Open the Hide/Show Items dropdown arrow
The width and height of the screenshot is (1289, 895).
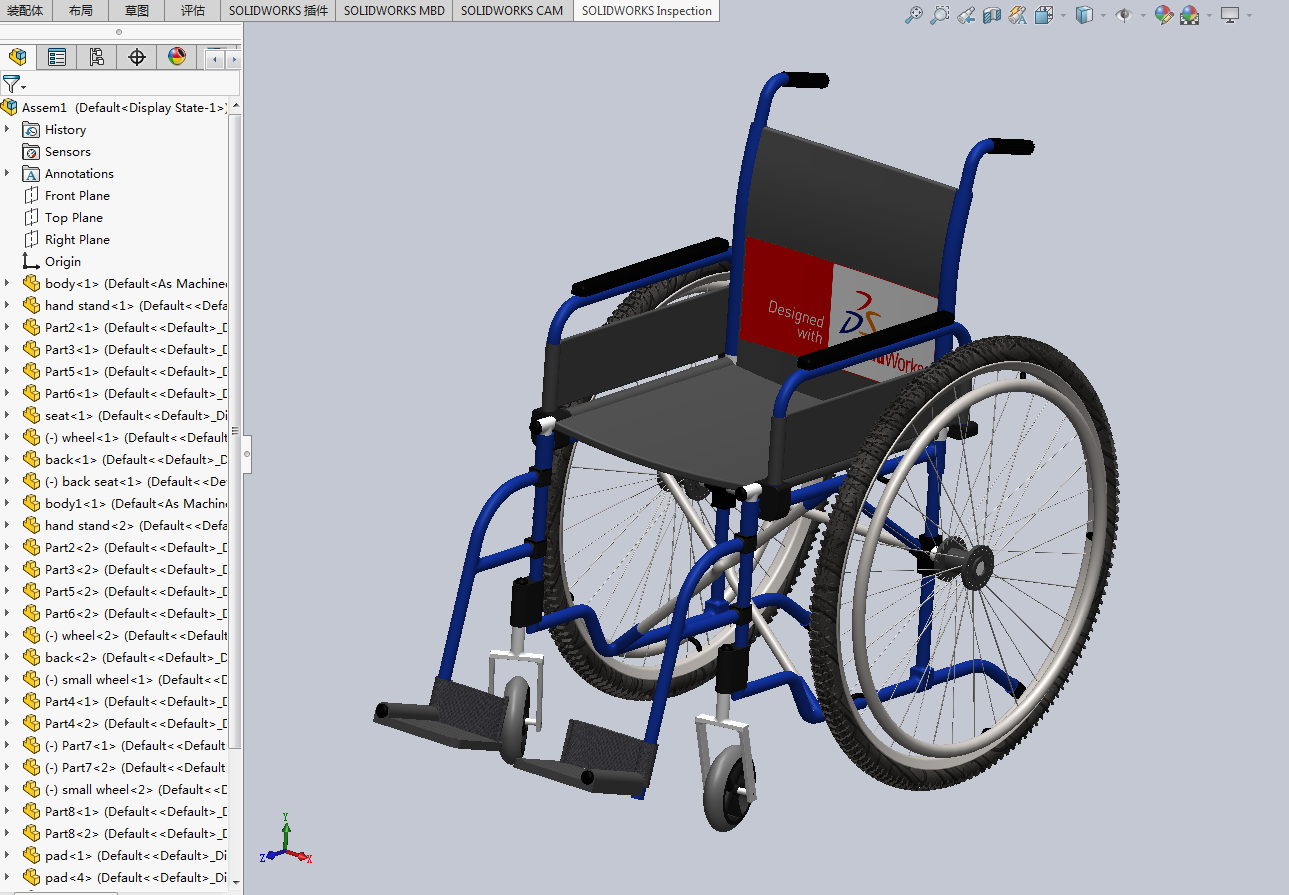pyautogui.click(x=1143, y=15)
